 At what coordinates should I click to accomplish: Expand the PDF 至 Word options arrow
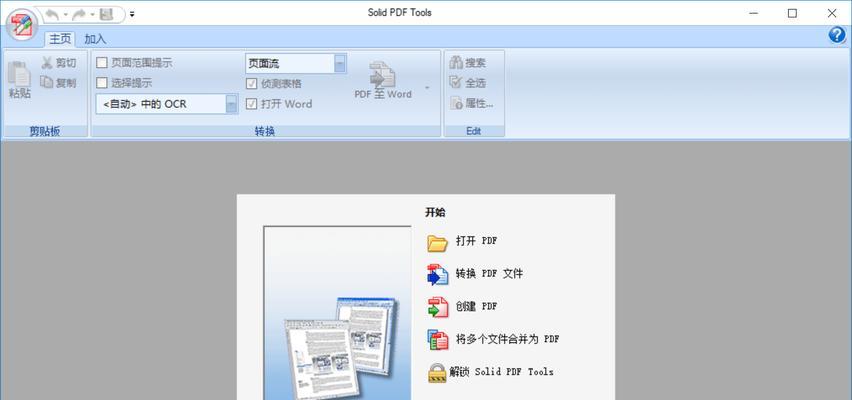pyautogui.click(x=427, y=88)
